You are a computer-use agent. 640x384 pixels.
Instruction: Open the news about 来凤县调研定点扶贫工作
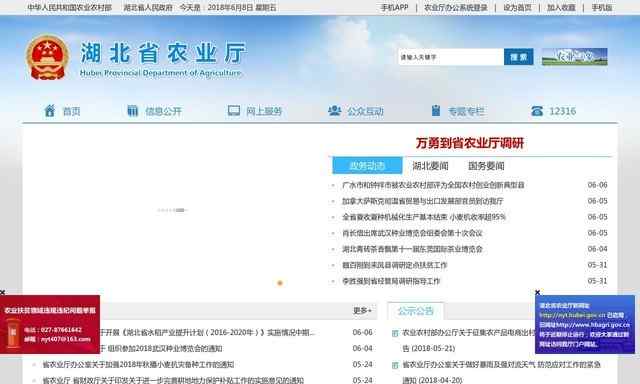(395, 265)
